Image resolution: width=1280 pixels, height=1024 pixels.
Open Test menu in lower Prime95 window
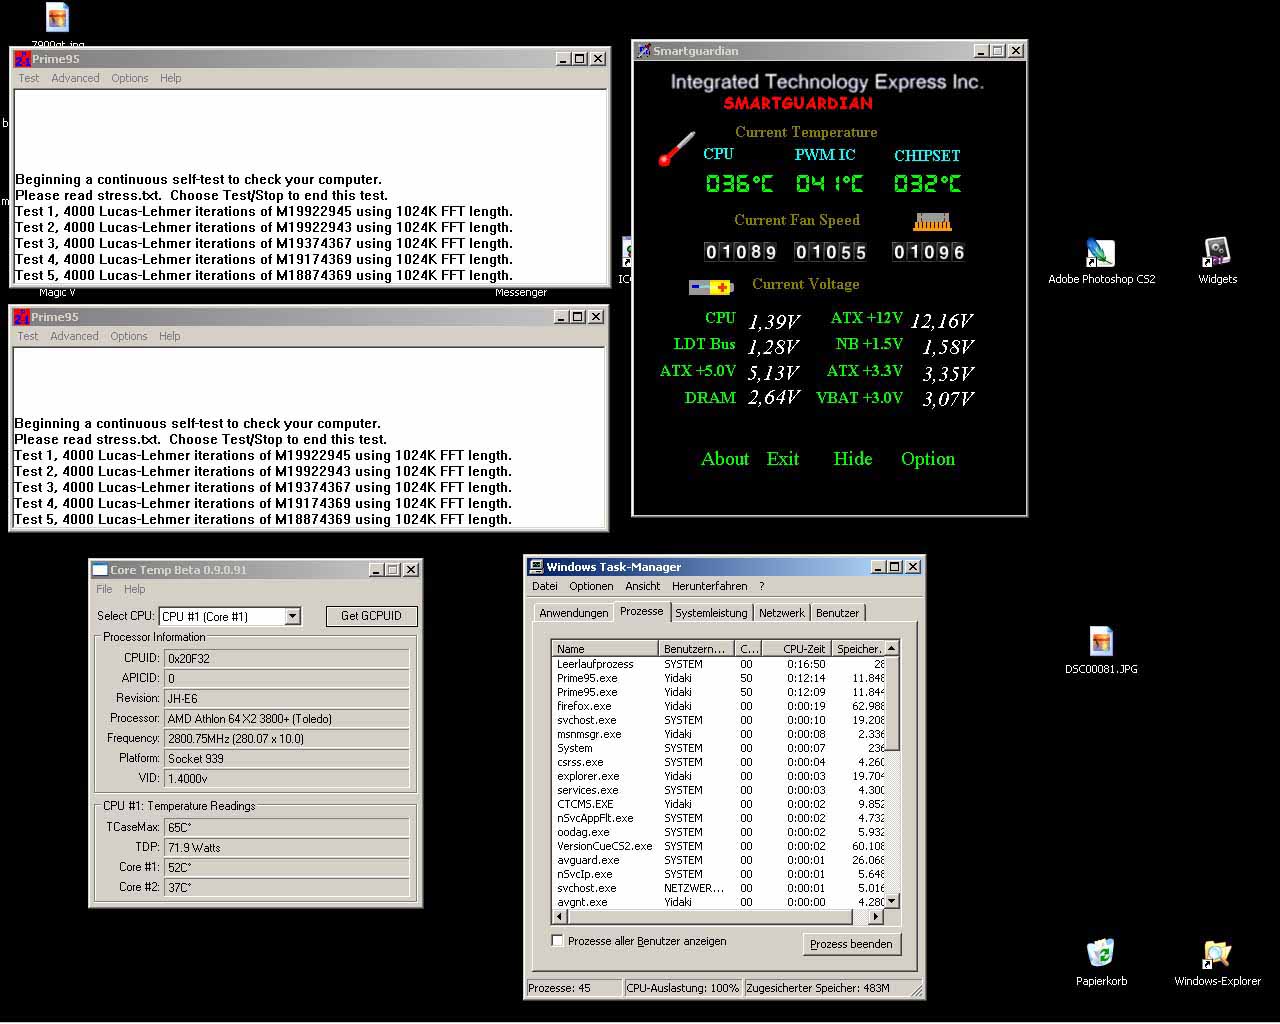(x=28, y=336)
